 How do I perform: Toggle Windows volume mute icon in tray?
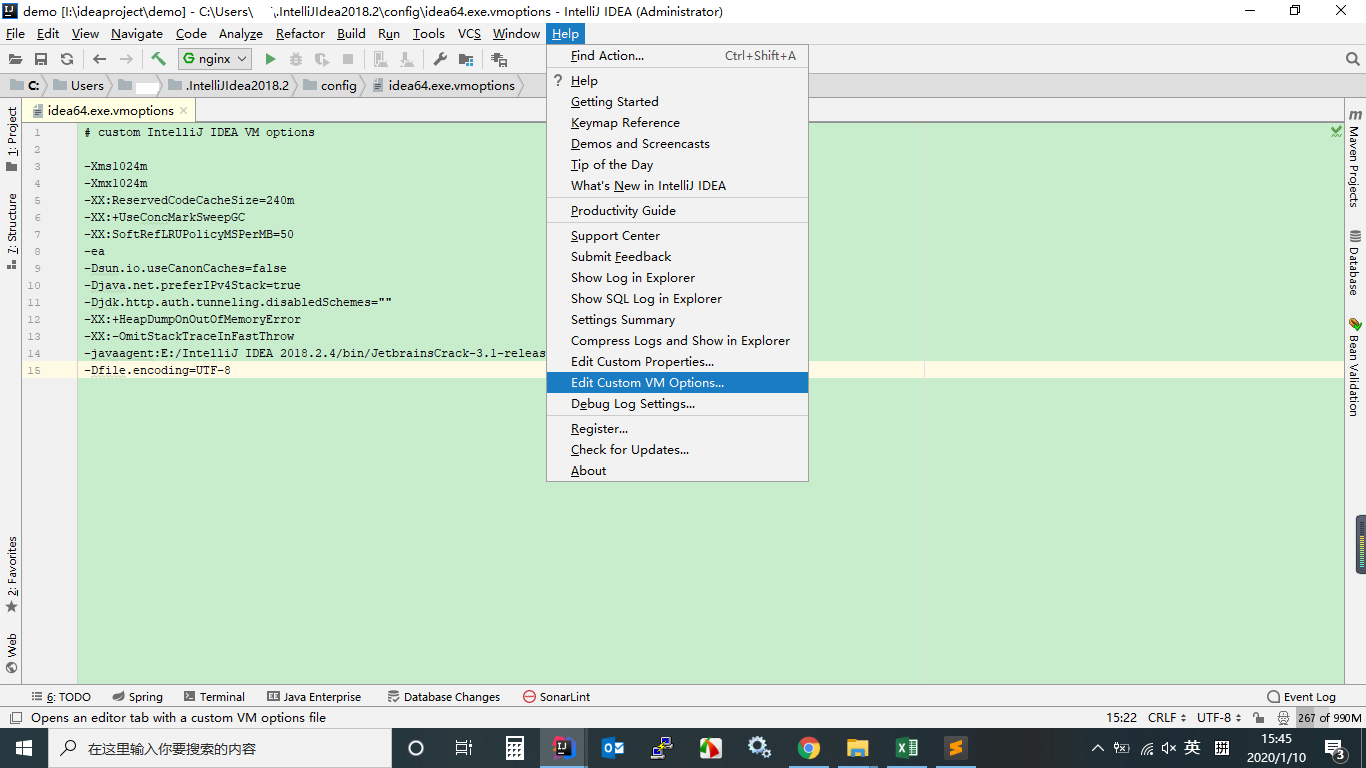tap(1169, 748)
